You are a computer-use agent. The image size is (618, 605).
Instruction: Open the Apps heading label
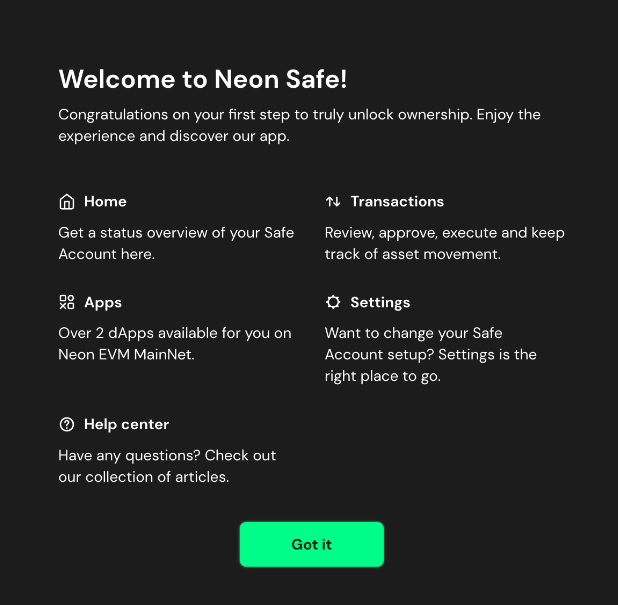(x=103, y=303)
